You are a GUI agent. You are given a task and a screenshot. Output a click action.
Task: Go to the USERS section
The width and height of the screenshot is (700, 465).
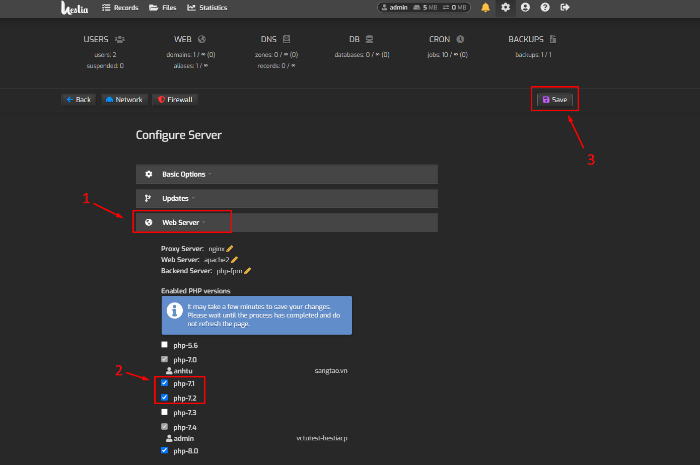pos(104,39)
